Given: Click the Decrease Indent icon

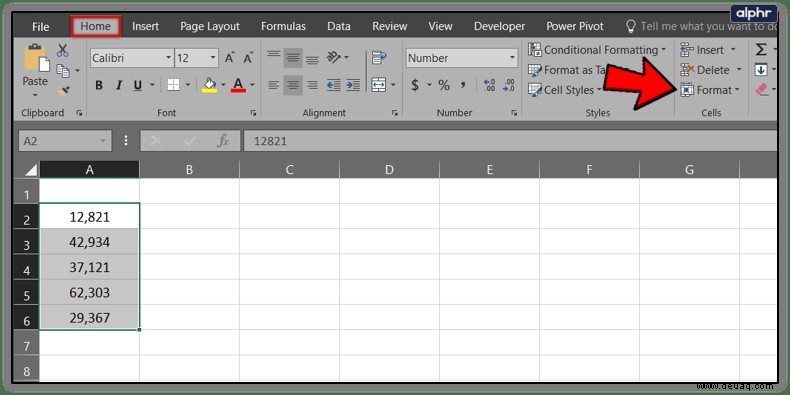Looking at the screenshot, I should click(334, 85).
